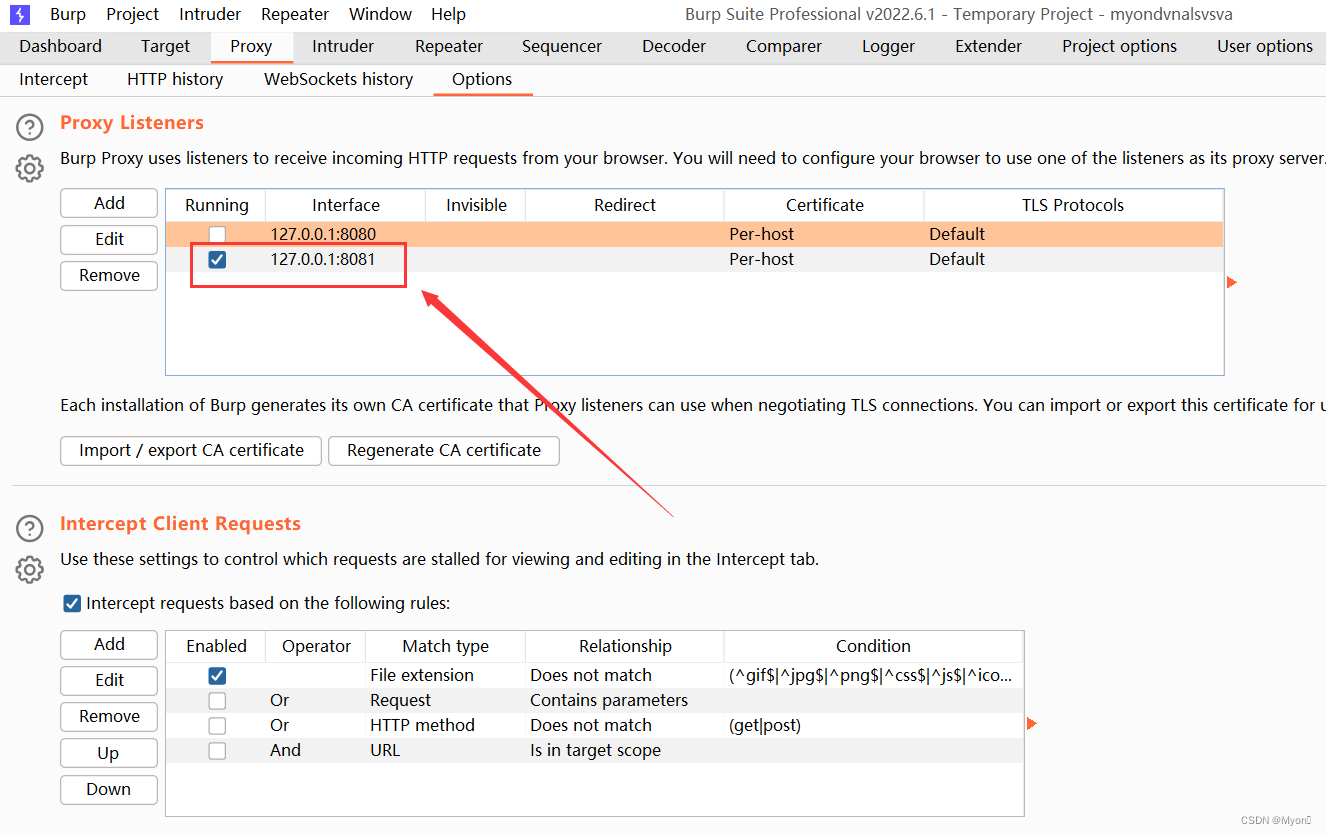
Task: Click Remove under Proxy Listeners
Action: click(x=109, y=275)
